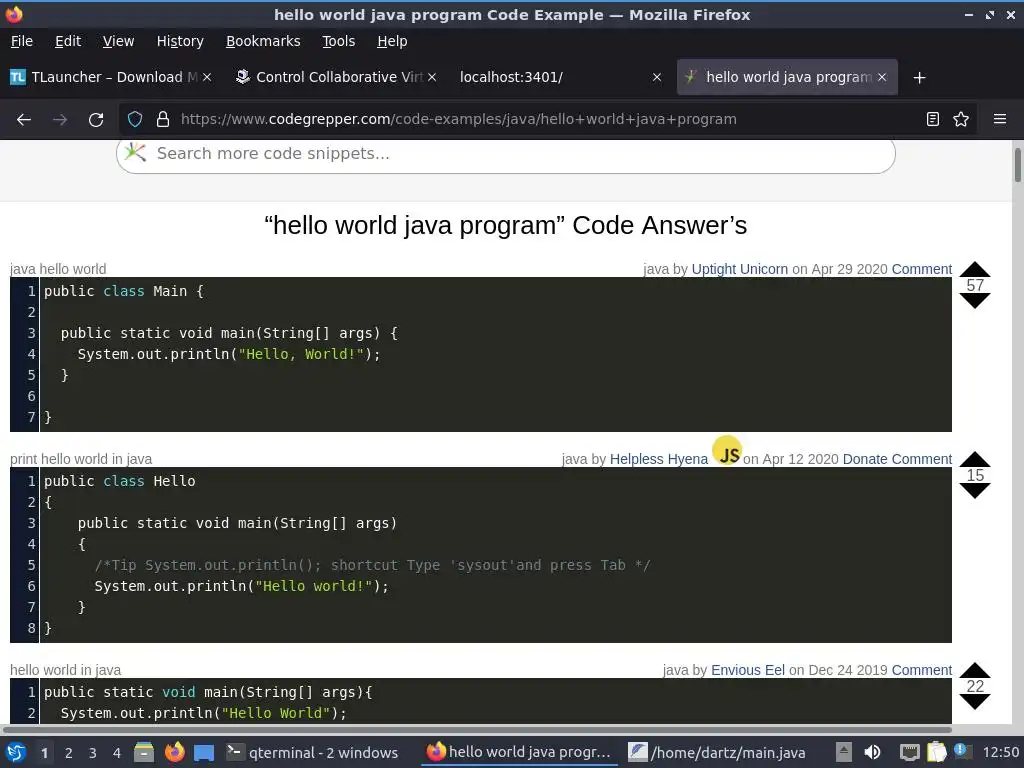Close the Control Collaborative tab

tap(432, 77)
